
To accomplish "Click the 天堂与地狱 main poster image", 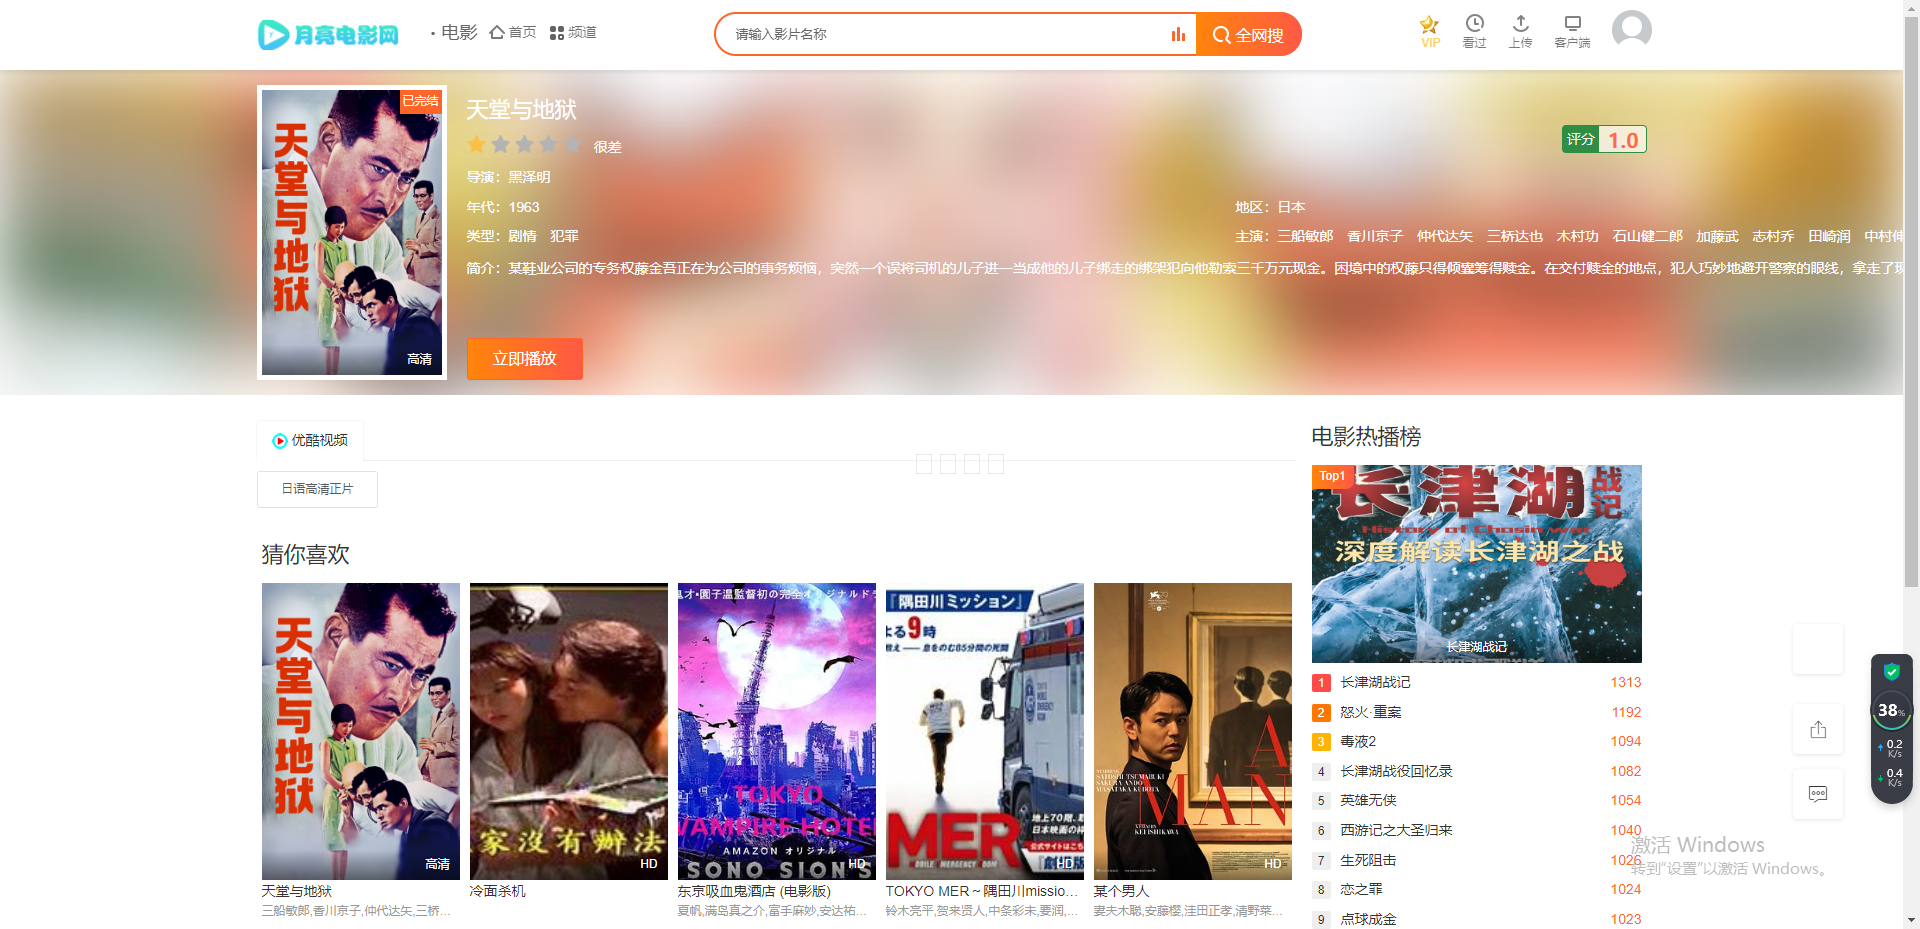I will click(352, 232).
